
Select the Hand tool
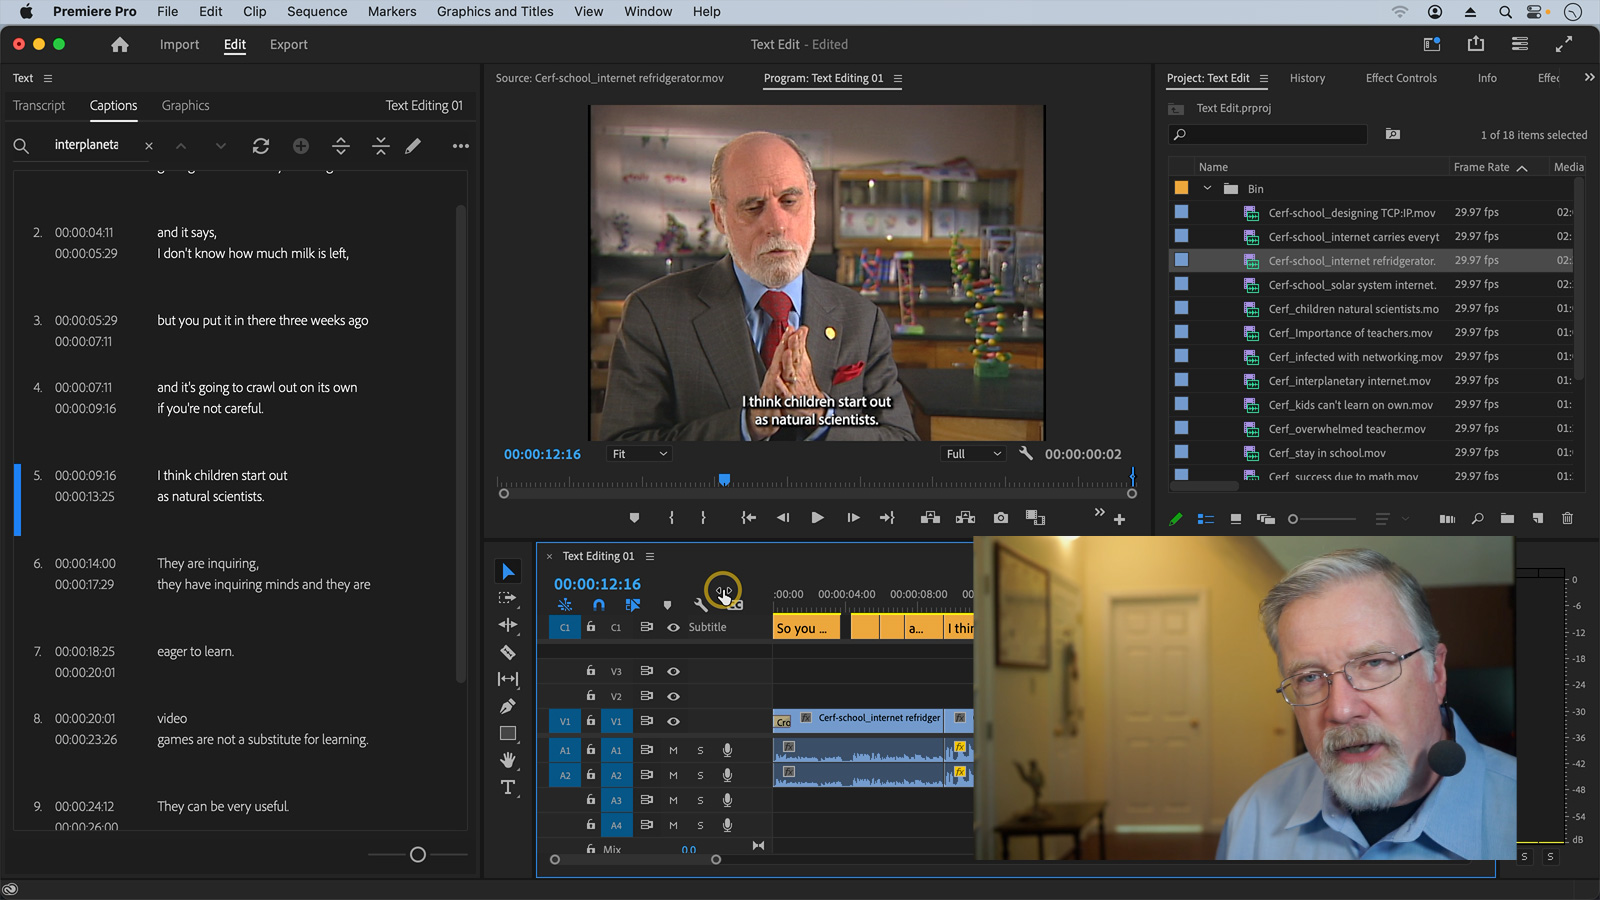click(x=508, y=760)
